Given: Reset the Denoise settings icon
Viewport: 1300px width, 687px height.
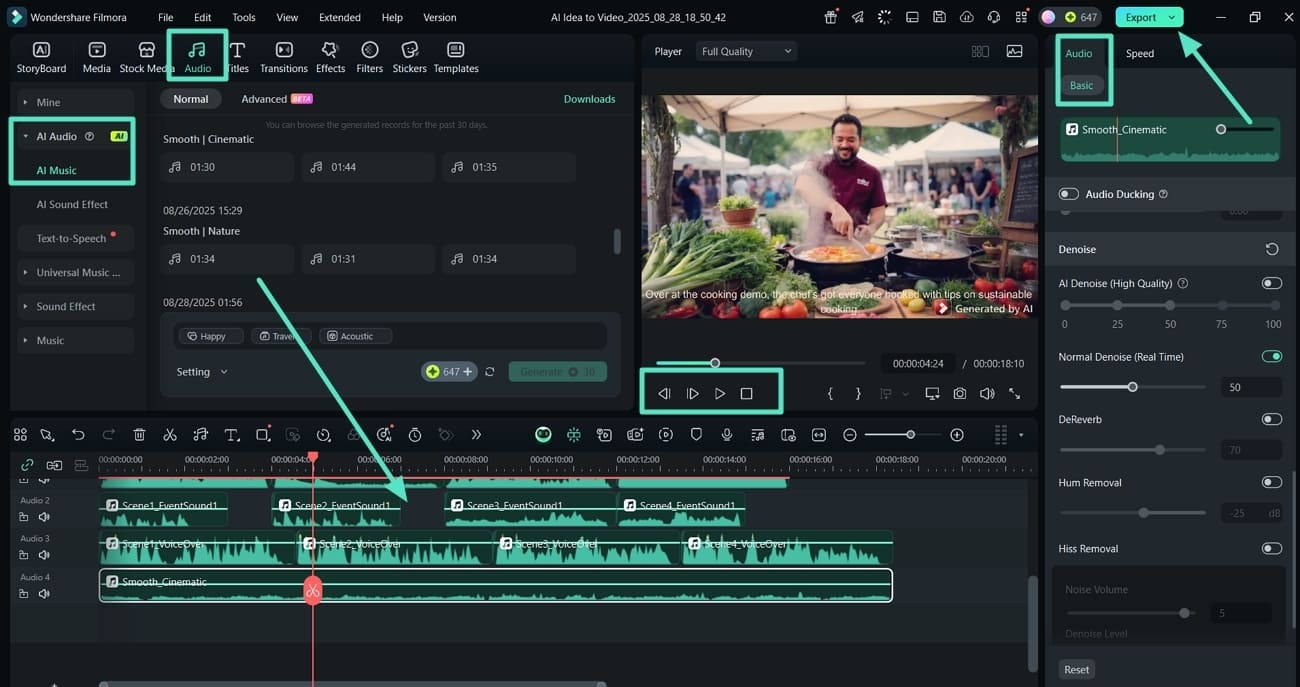Looking at the screenshot, I should pyautogui.click(x=1272, y=249).
